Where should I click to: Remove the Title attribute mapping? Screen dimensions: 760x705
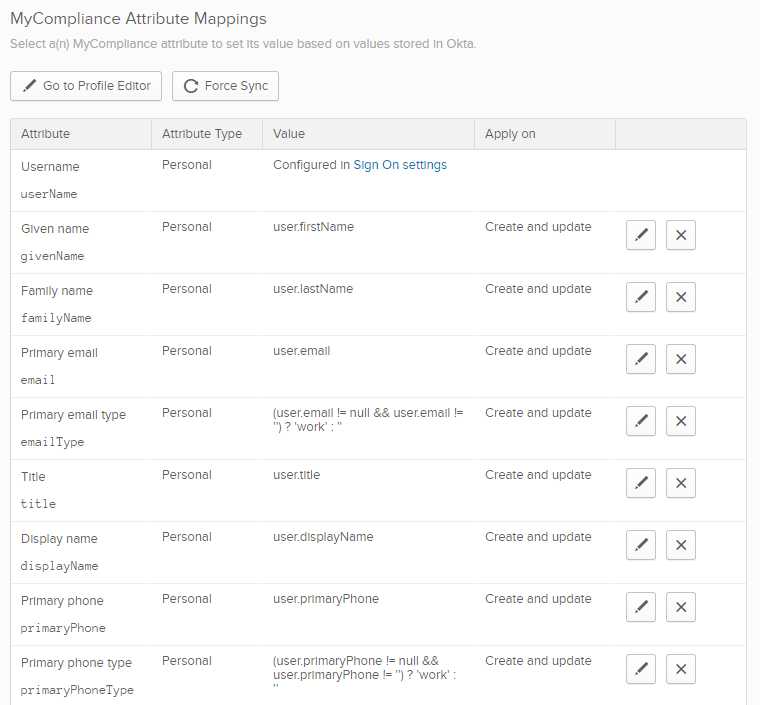point(681,483)
